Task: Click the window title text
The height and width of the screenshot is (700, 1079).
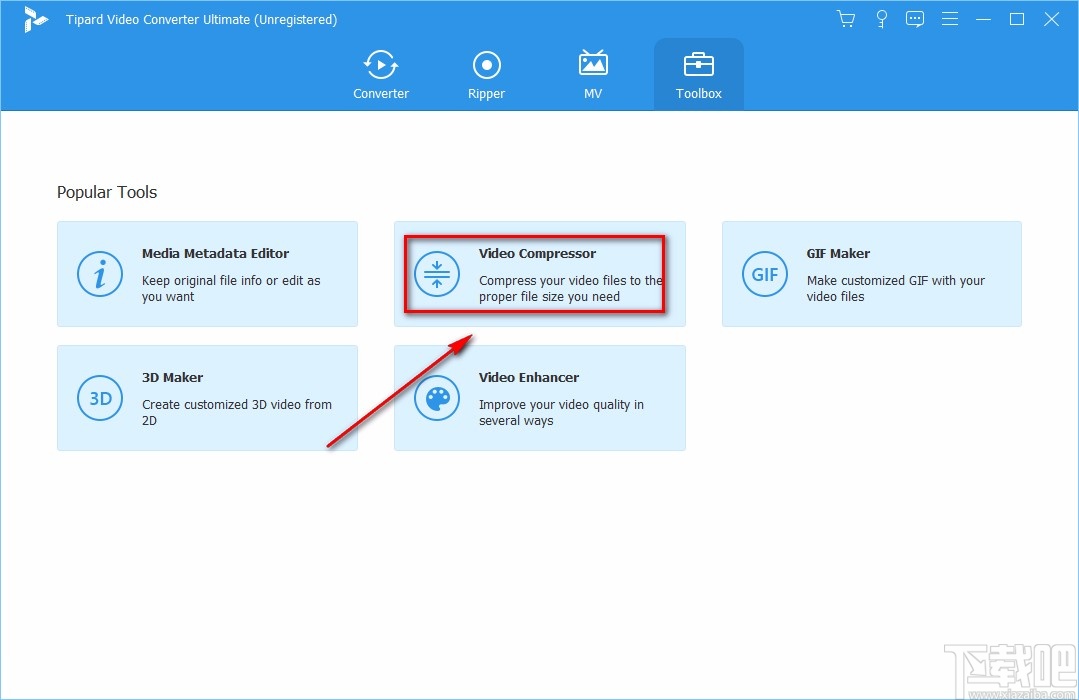Action: pyautogui.click(x=202, y=19)
